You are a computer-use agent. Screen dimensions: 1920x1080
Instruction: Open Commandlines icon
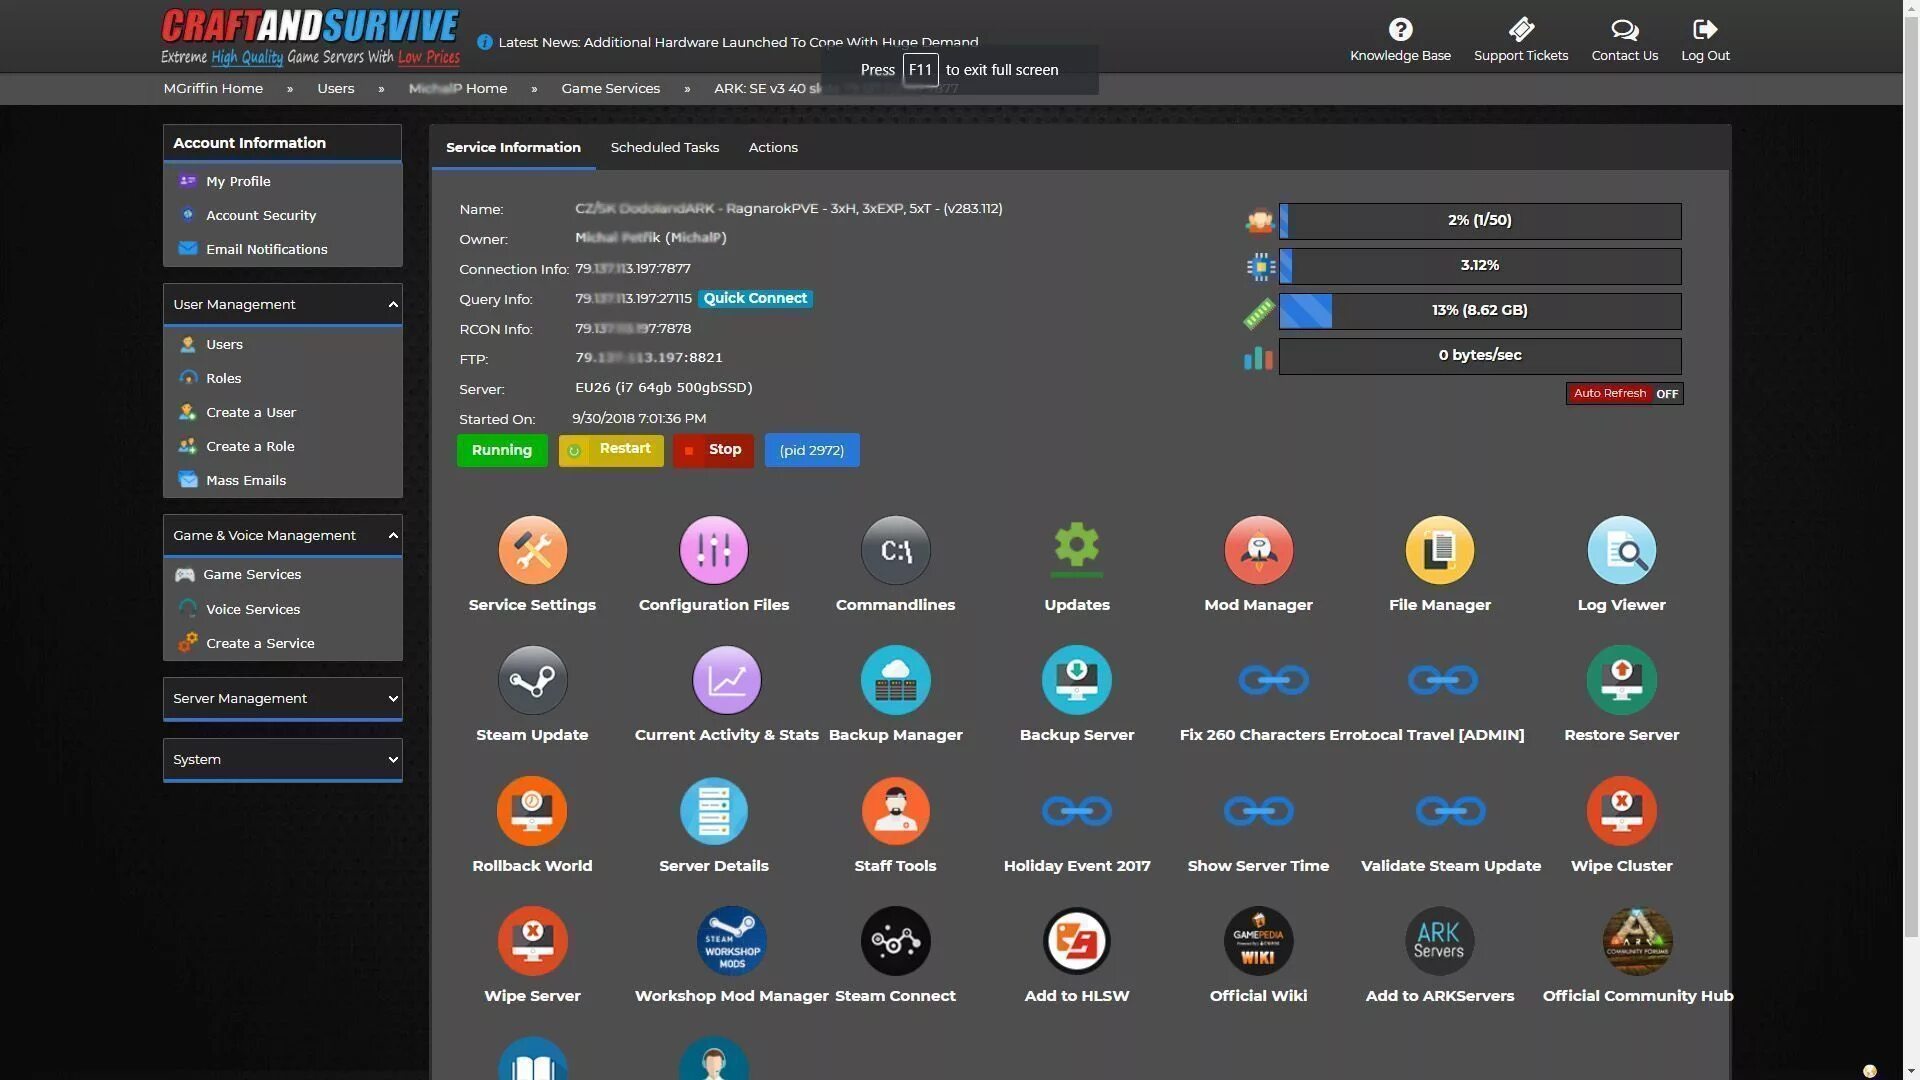[895, 550]
